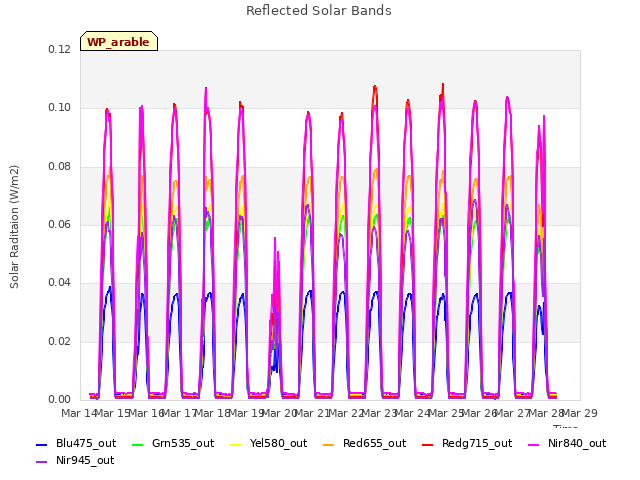Screen dimensions: 640x480
Task: Click the 0.06 y-axis tick label
Action: coord(60,224)
